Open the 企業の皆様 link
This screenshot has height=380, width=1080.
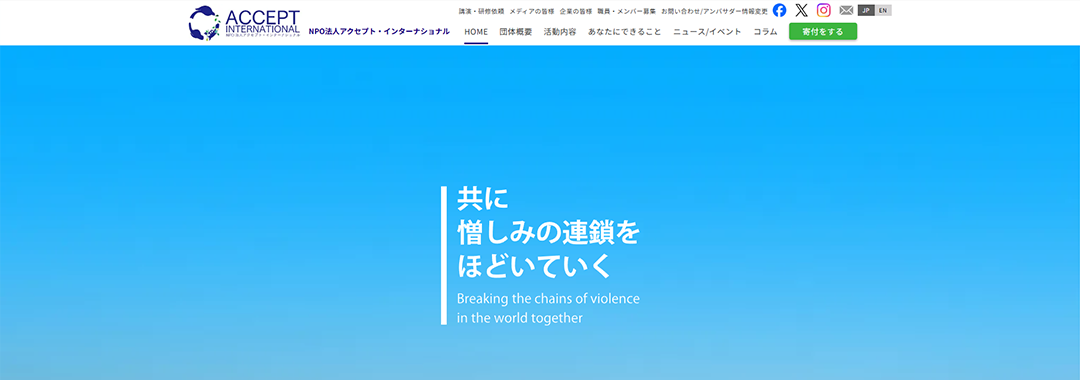point(576,11)
